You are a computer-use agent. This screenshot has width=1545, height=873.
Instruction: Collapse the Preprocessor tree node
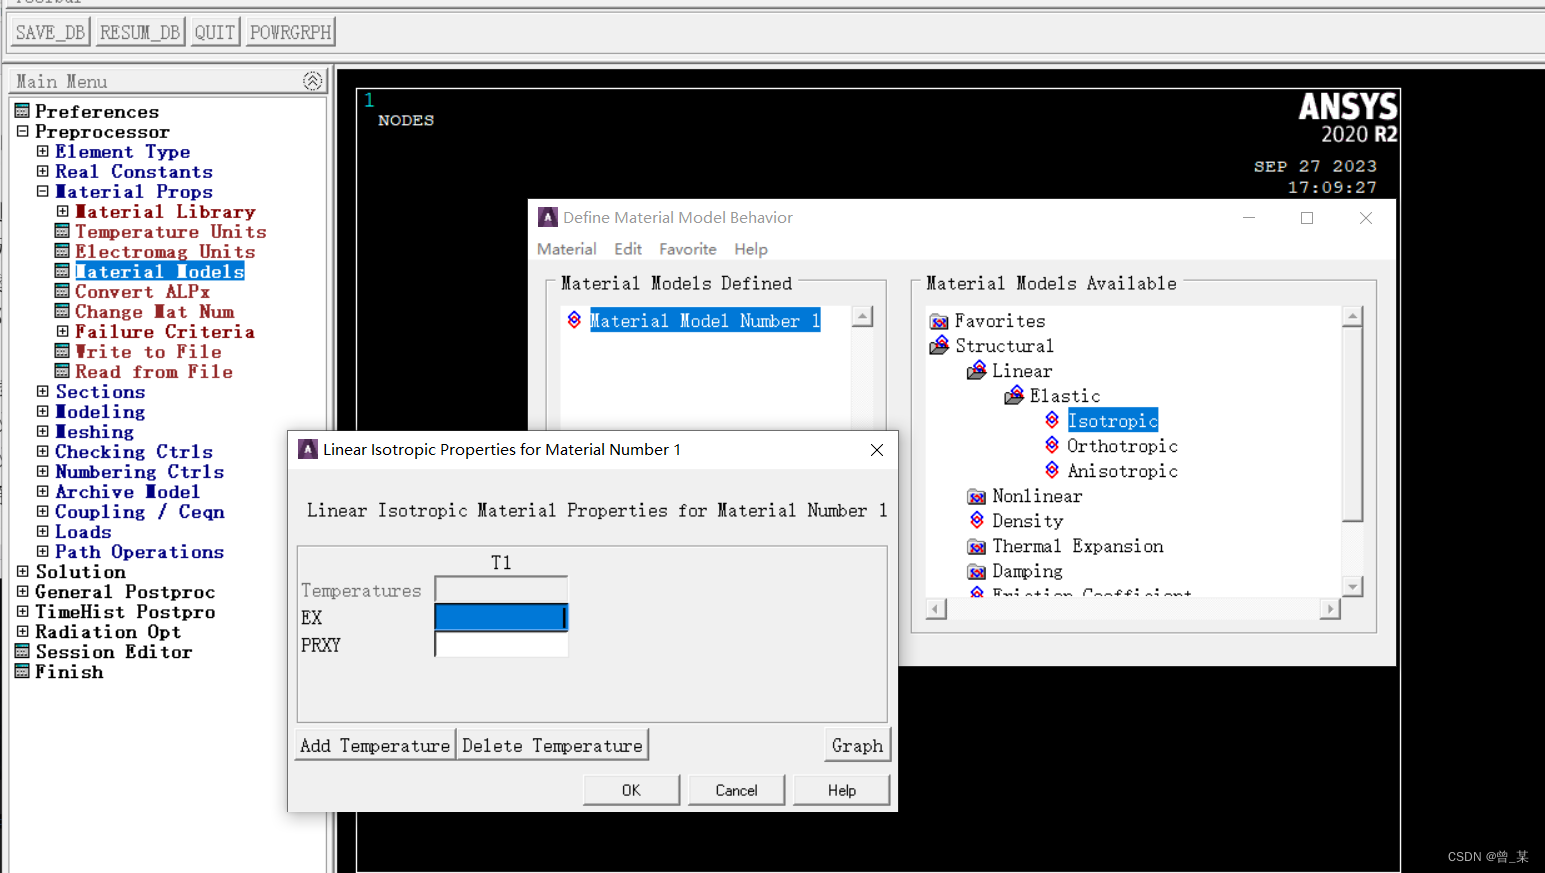[23, 131]
